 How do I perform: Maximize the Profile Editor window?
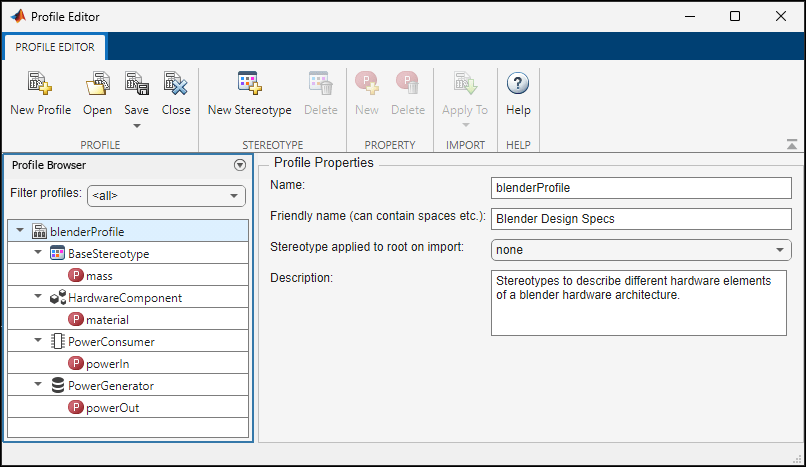pos(735,16)
